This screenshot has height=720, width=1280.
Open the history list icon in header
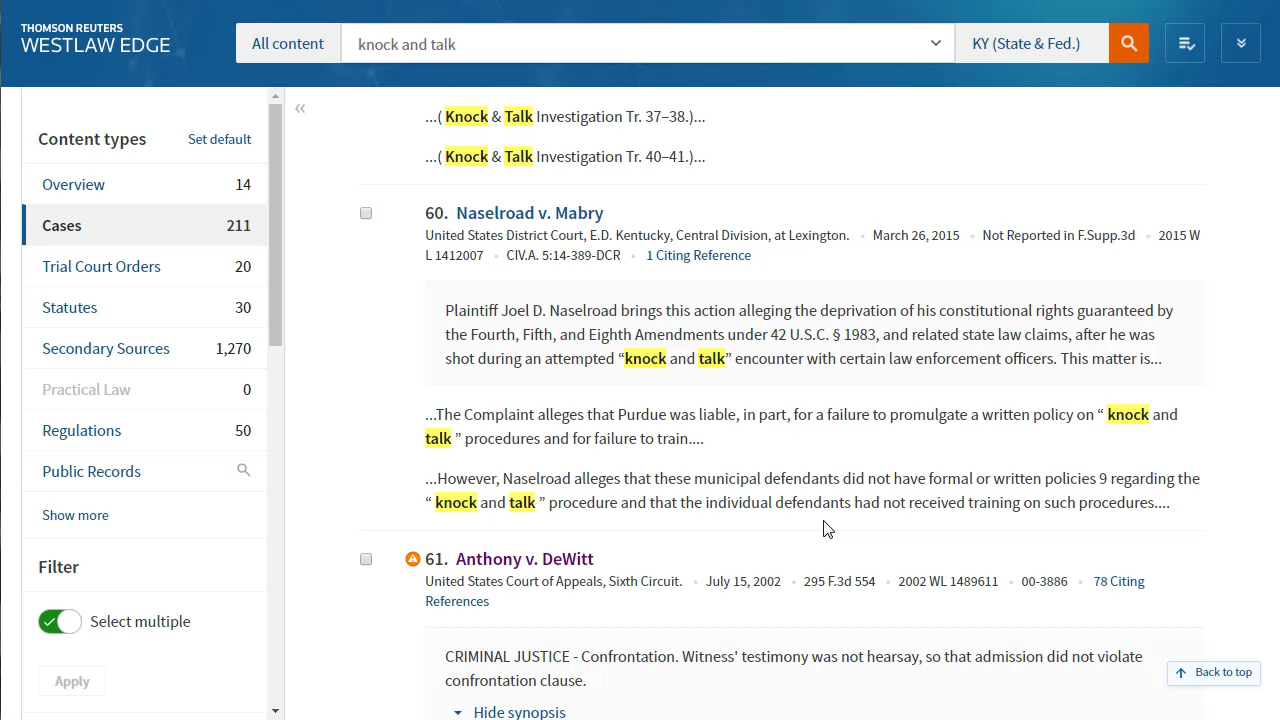pyautogui.click(x=1185, y=44)
